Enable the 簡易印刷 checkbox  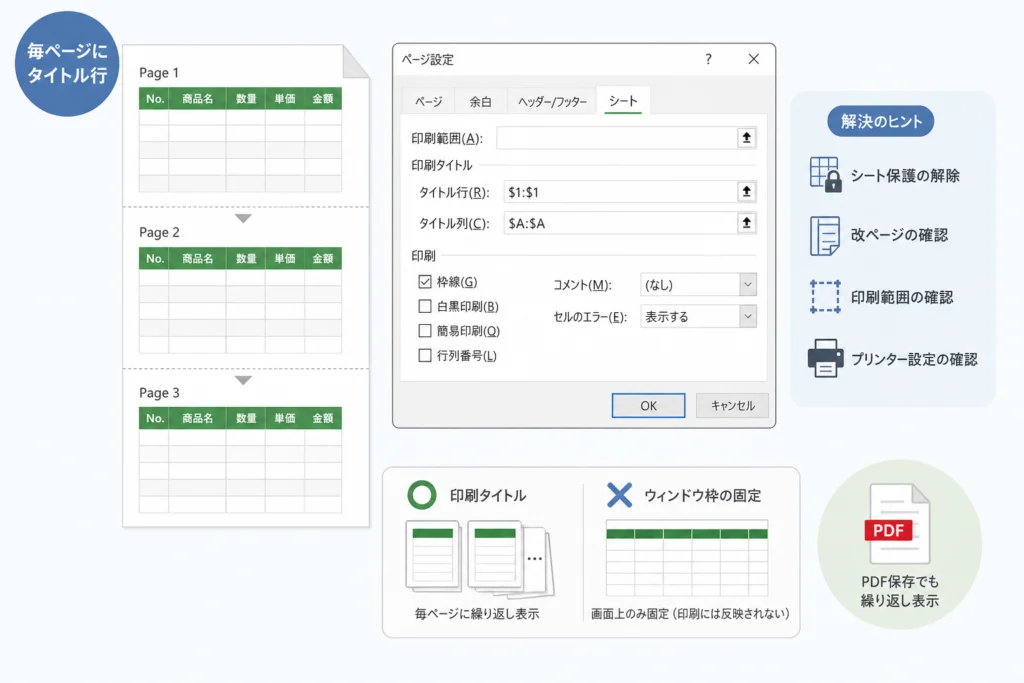425,331
